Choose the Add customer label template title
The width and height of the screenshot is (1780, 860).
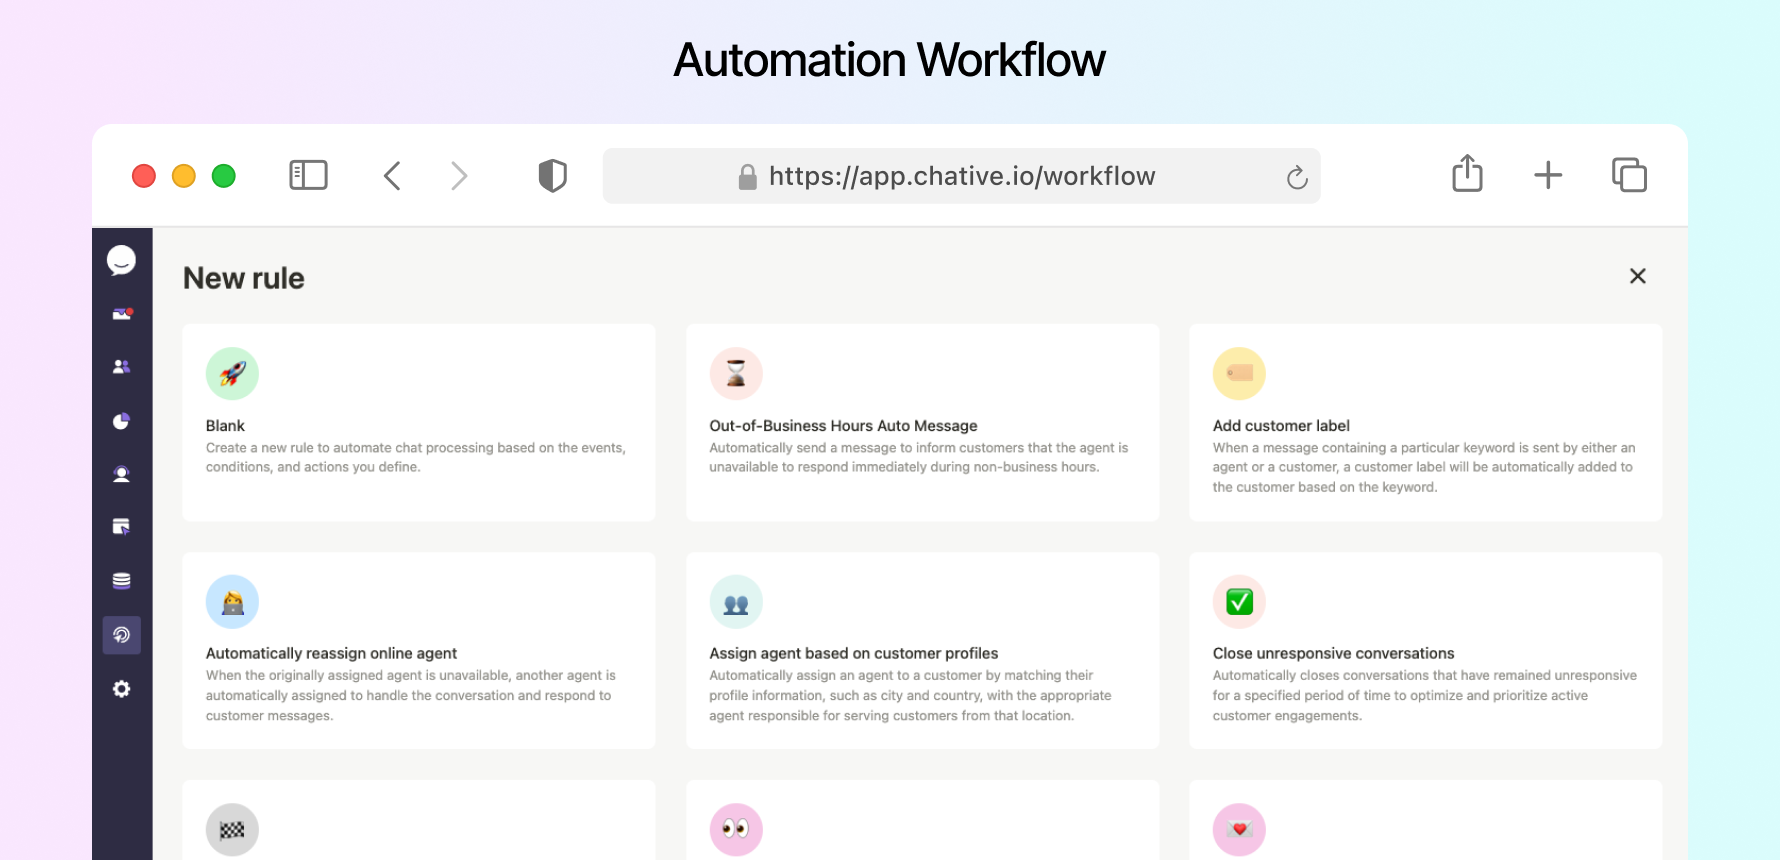coord(1281,426)
